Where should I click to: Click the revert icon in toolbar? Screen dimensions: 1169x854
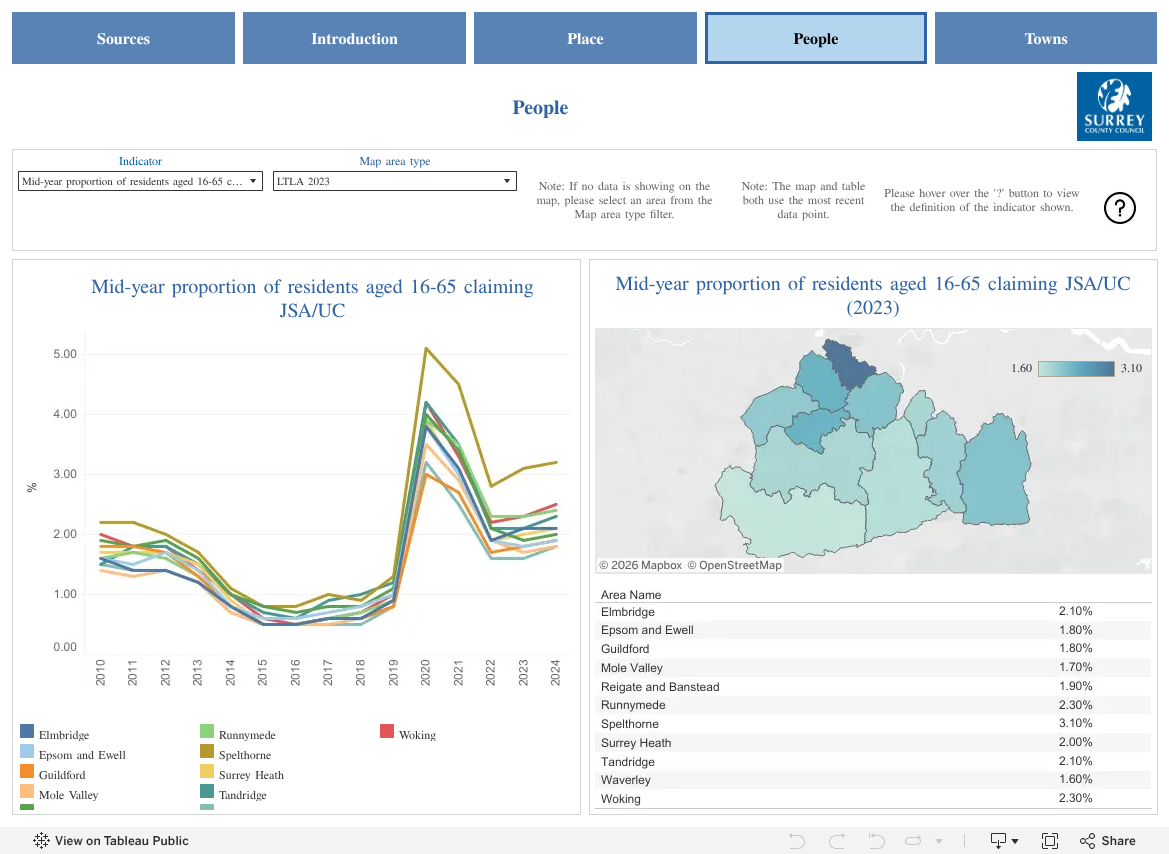click(x=877, y=841)
